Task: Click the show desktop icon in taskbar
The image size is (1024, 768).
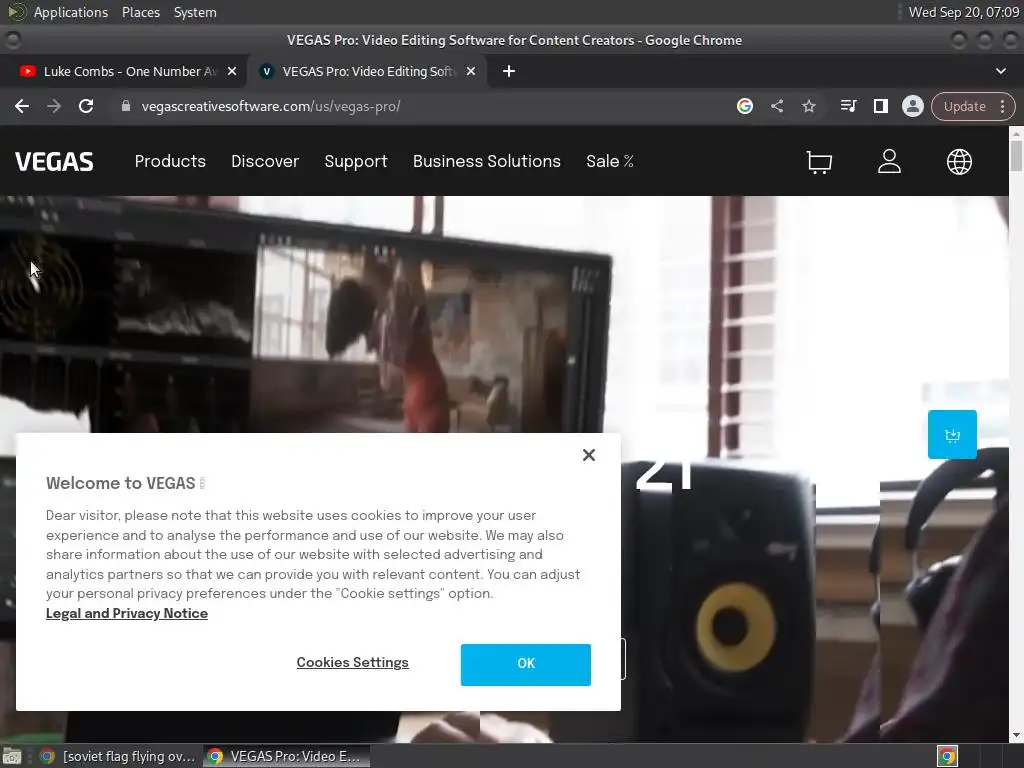Action: pos(12,756)
